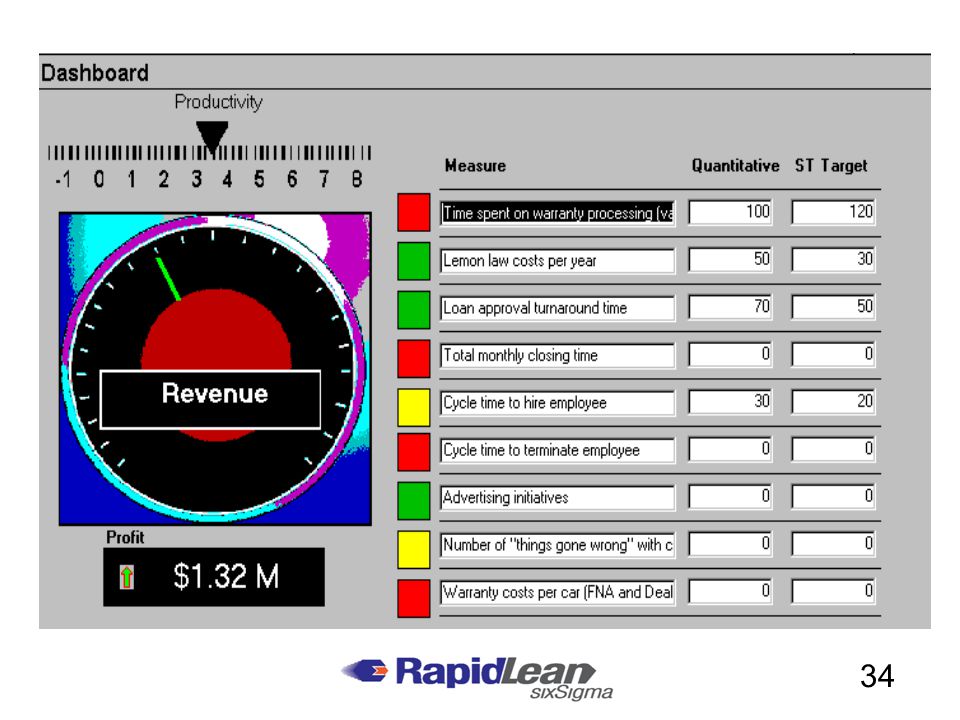This screenshot has height=720, width=960.
Task: Click the Revenue gauge dial
Action: tap(215, 369)
